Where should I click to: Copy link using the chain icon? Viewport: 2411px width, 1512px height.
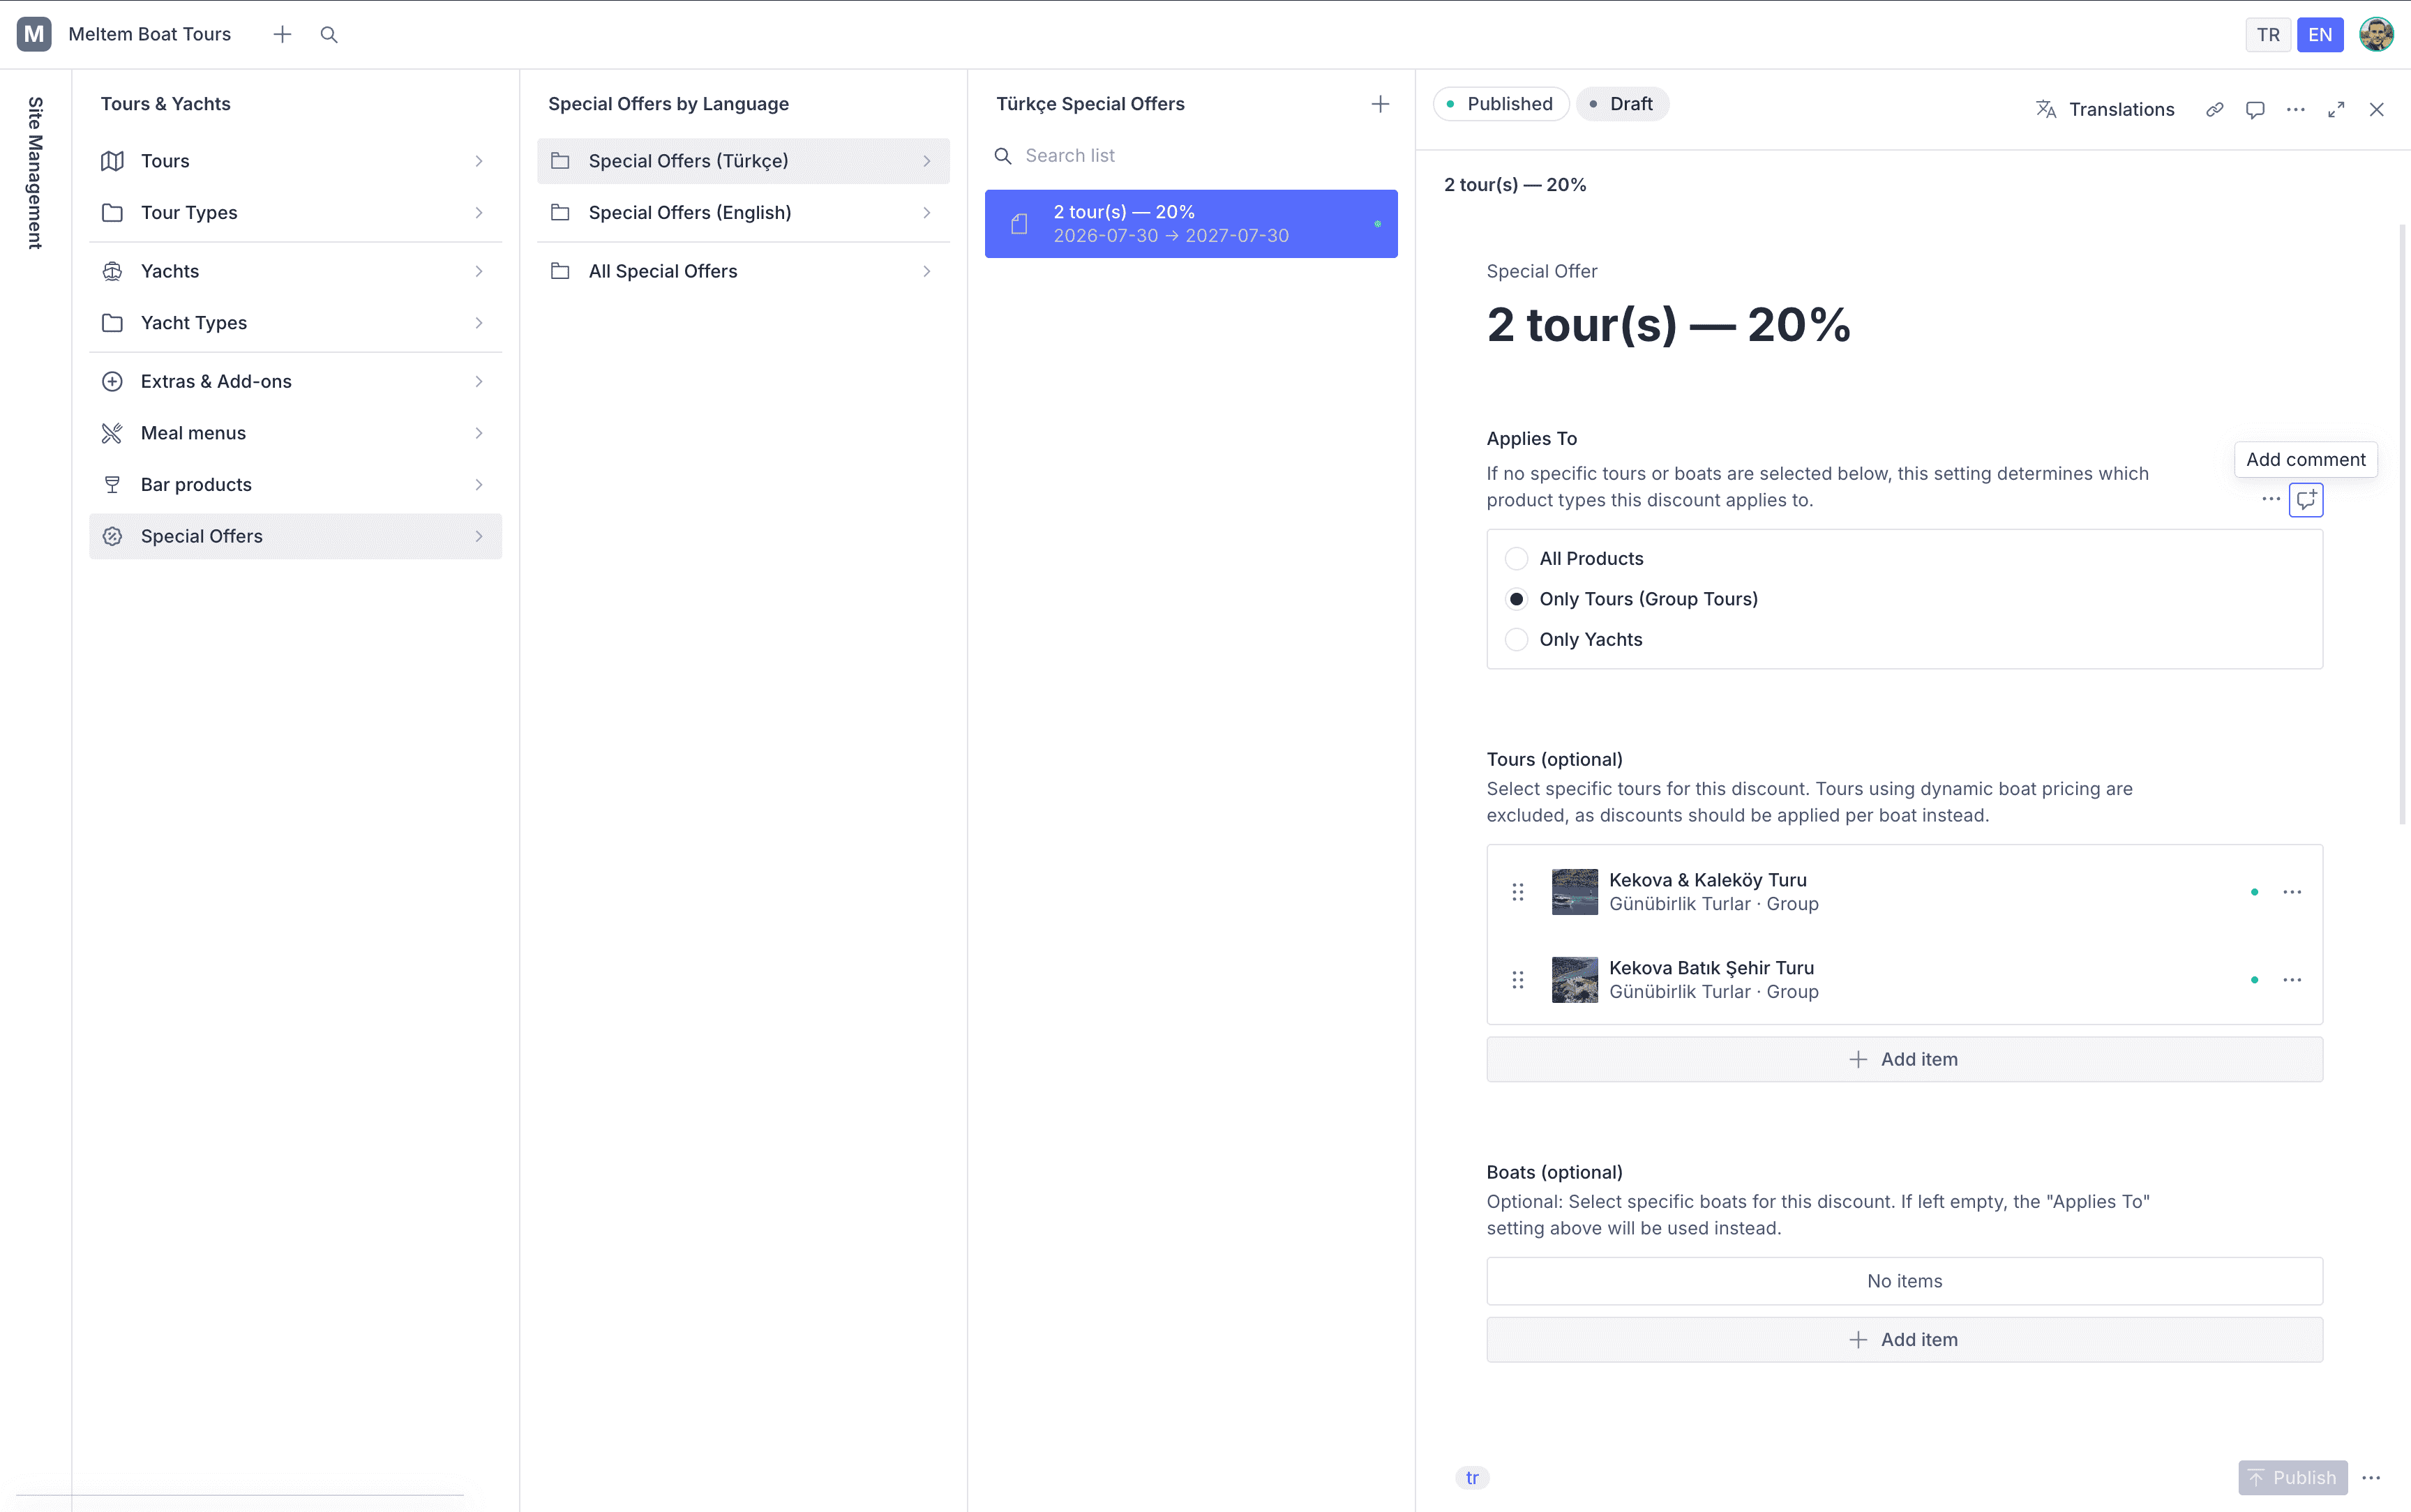[2215, 110]
